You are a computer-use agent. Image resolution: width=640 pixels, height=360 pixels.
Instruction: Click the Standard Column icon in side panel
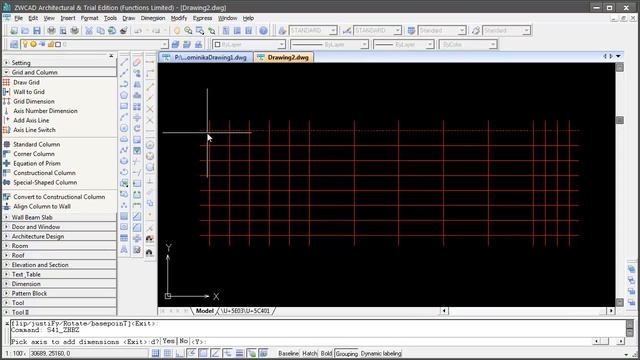click(6, 144)
